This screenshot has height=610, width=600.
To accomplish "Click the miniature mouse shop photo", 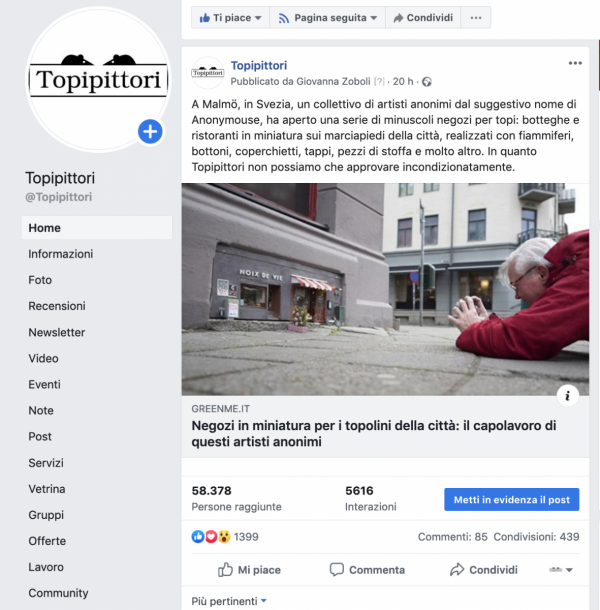I will pos(385,289).
